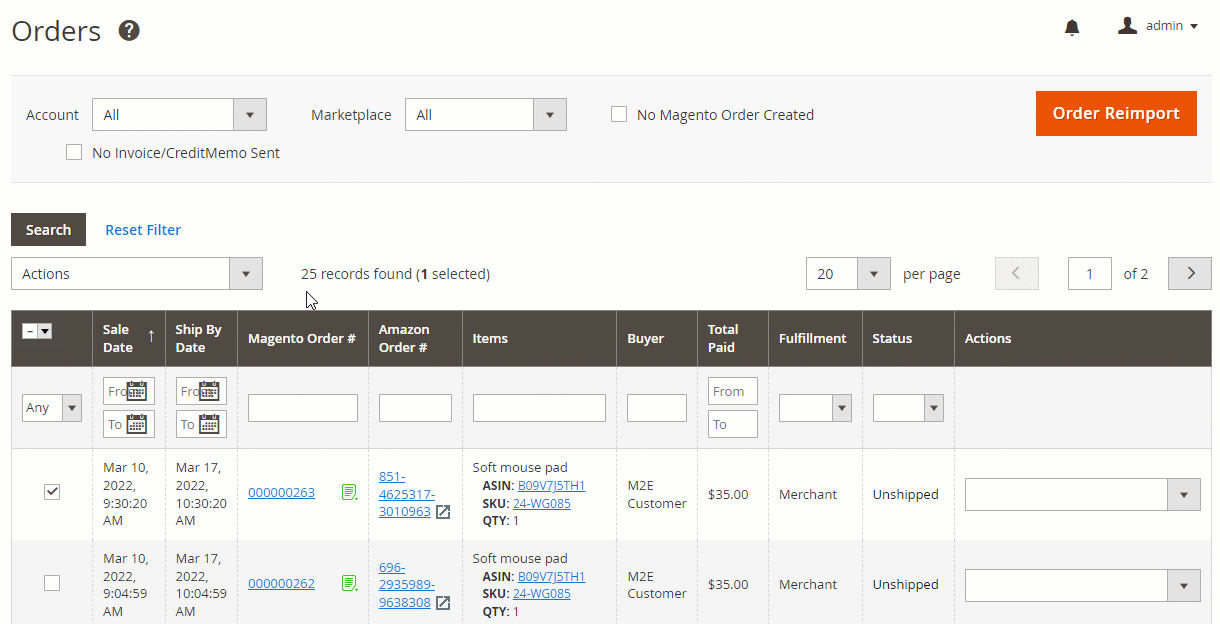The width and height of the screenshot is (1220, 624).
Task: Open the Marketplace dropdown
Action: tap(485, 115)
